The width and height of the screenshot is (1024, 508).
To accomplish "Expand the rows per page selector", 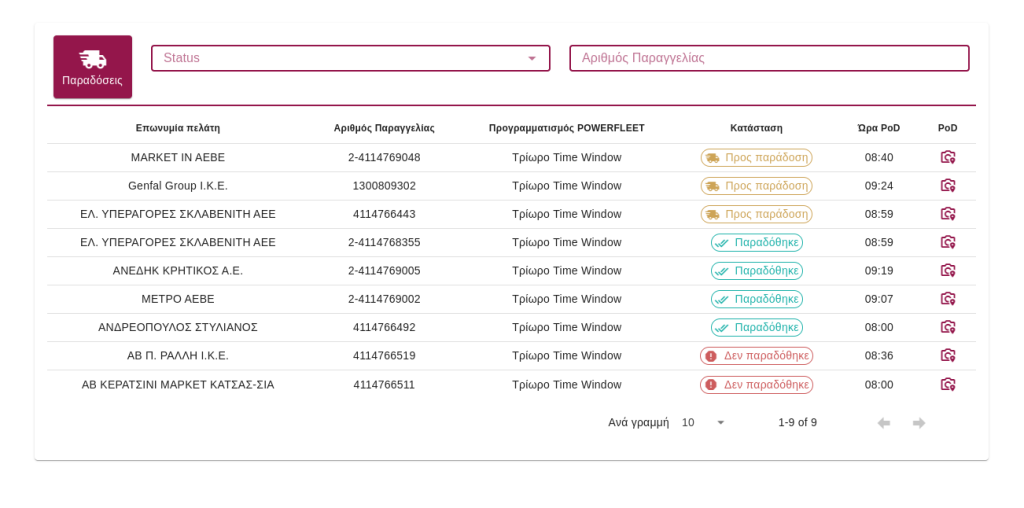I will pos(704,423).
